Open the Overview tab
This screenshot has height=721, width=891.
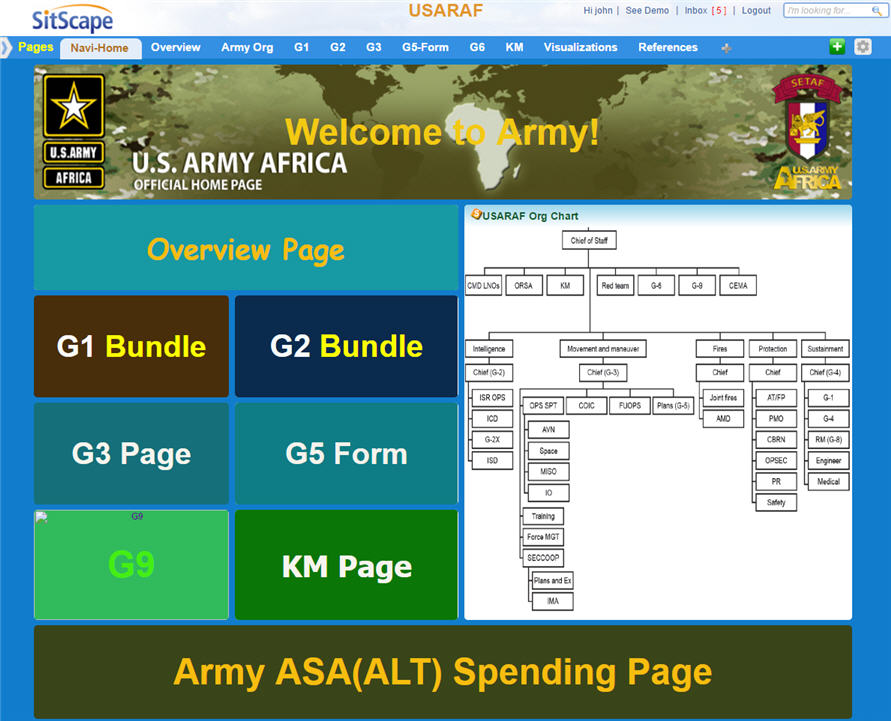(x=176, y=47)
